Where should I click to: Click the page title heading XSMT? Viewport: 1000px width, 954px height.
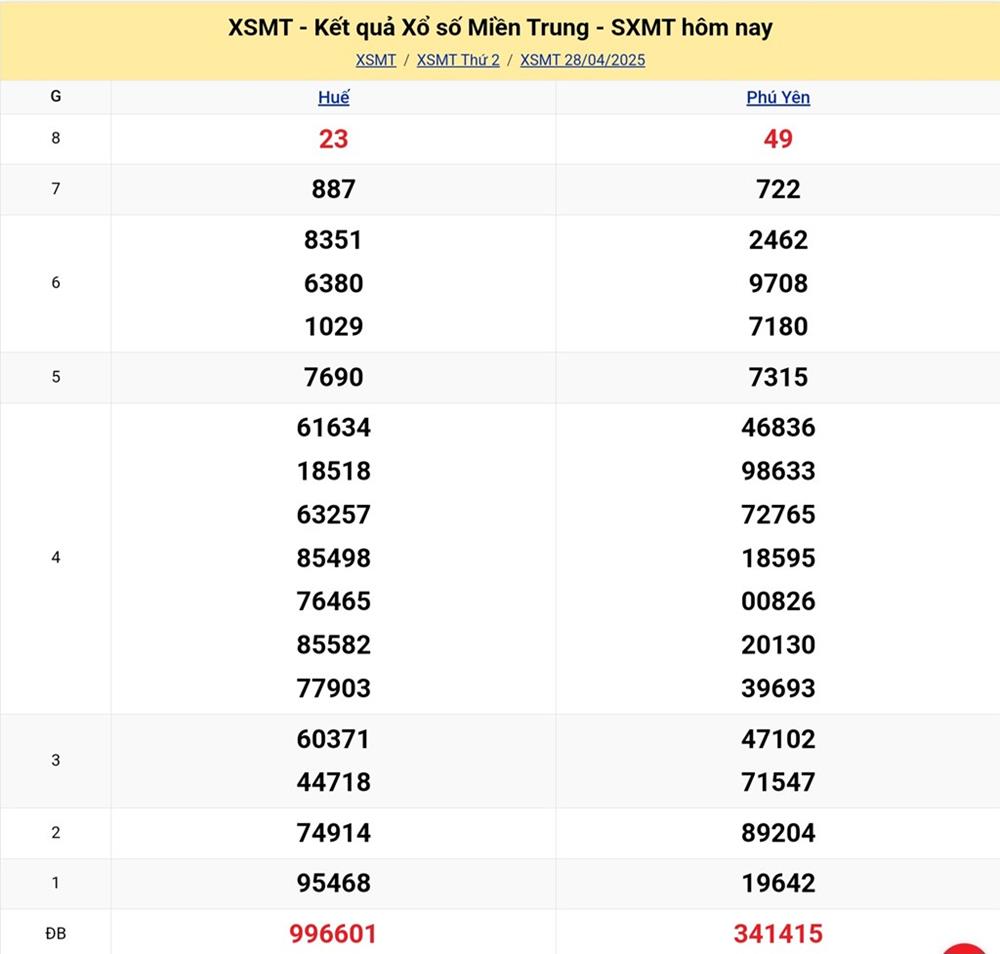coord(500,28)
